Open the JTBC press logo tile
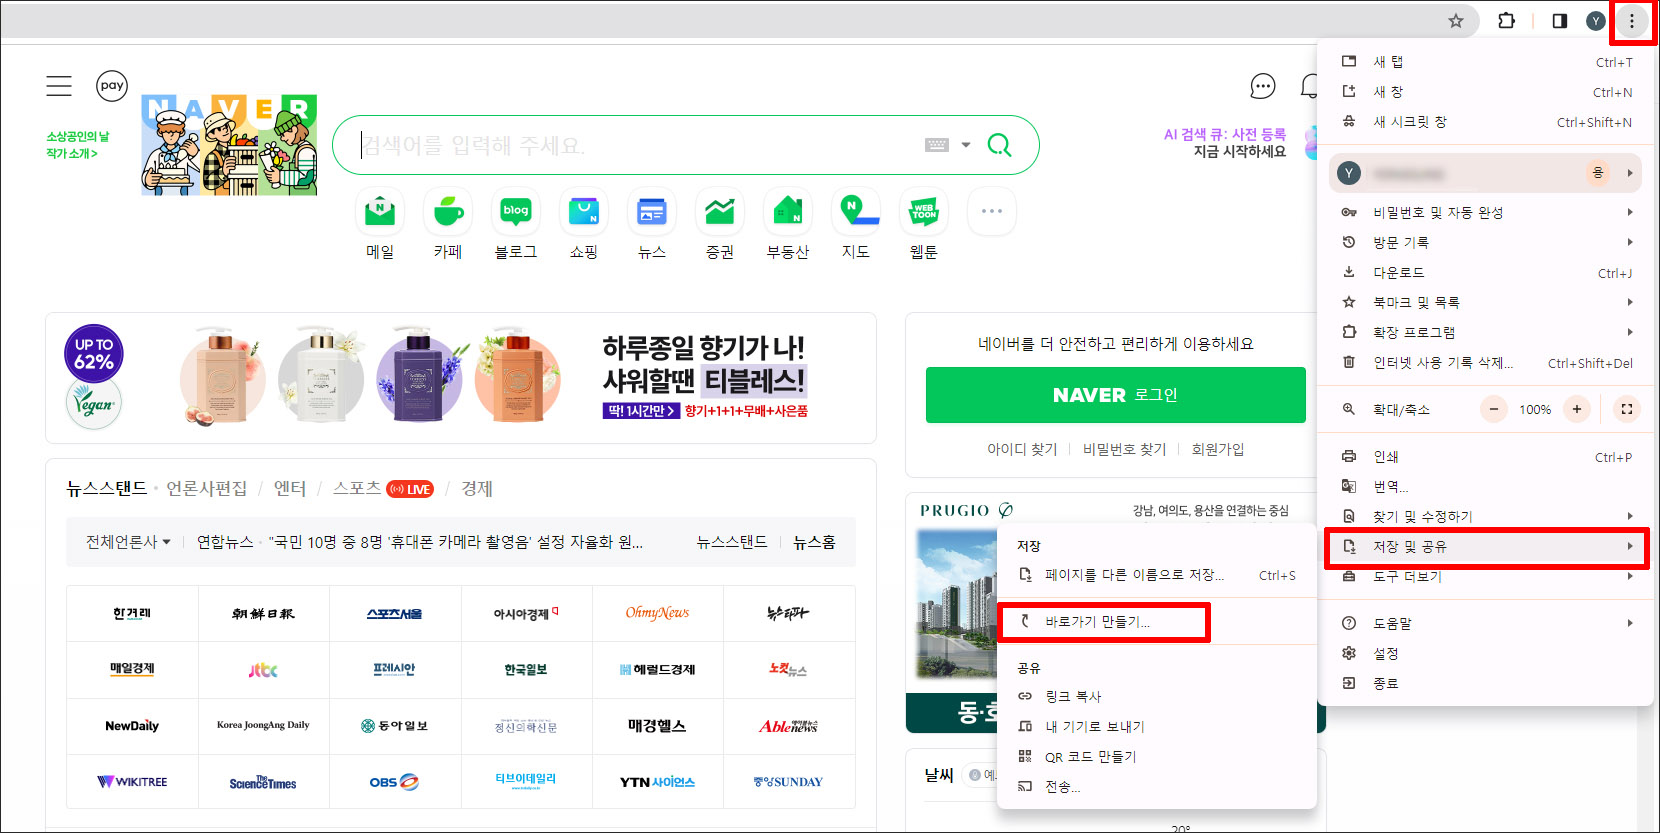 pos(263,670)
